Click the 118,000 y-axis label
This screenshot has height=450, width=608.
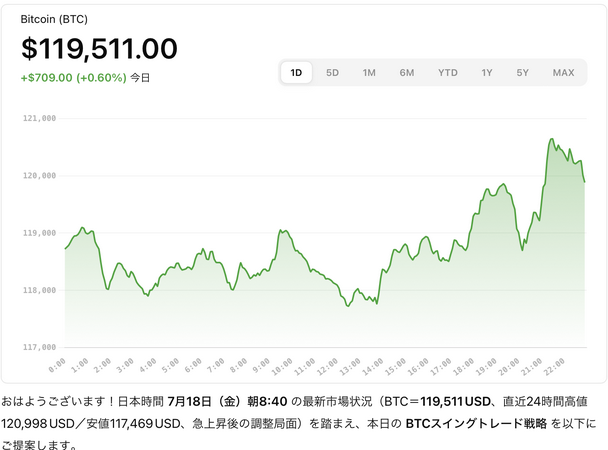pyautogui.click(x=39, y=290)
